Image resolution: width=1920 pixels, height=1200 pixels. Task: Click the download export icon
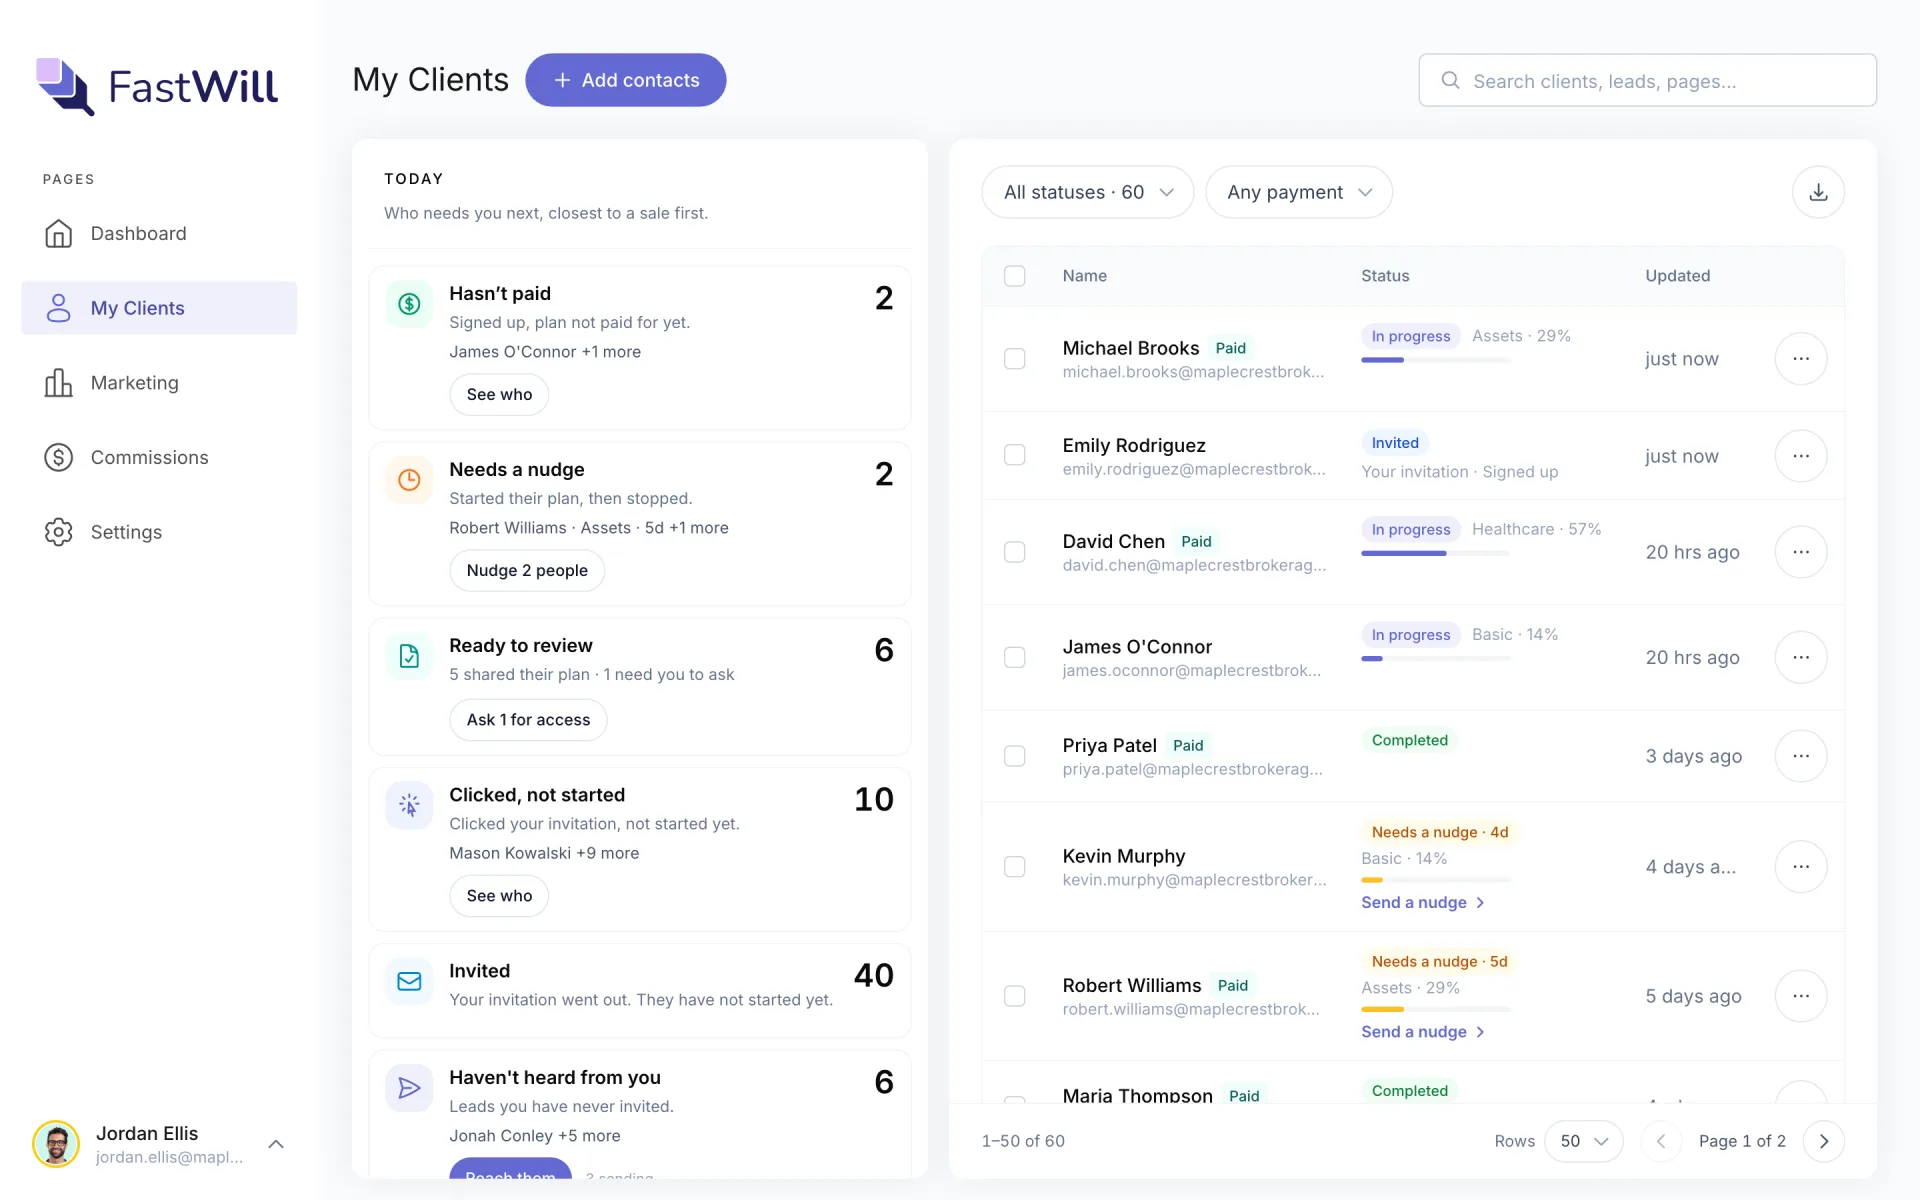(1818, 192)
